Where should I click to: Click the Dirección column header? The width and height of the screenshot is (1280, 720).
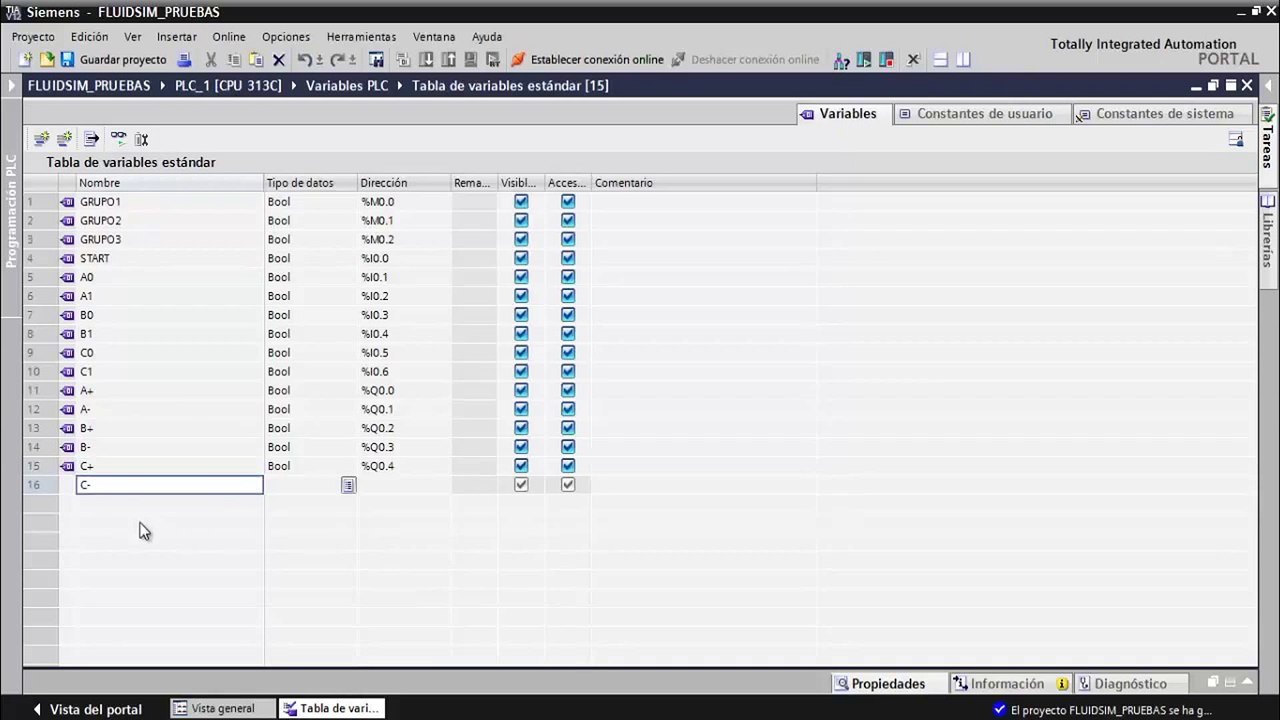(404, 183)
